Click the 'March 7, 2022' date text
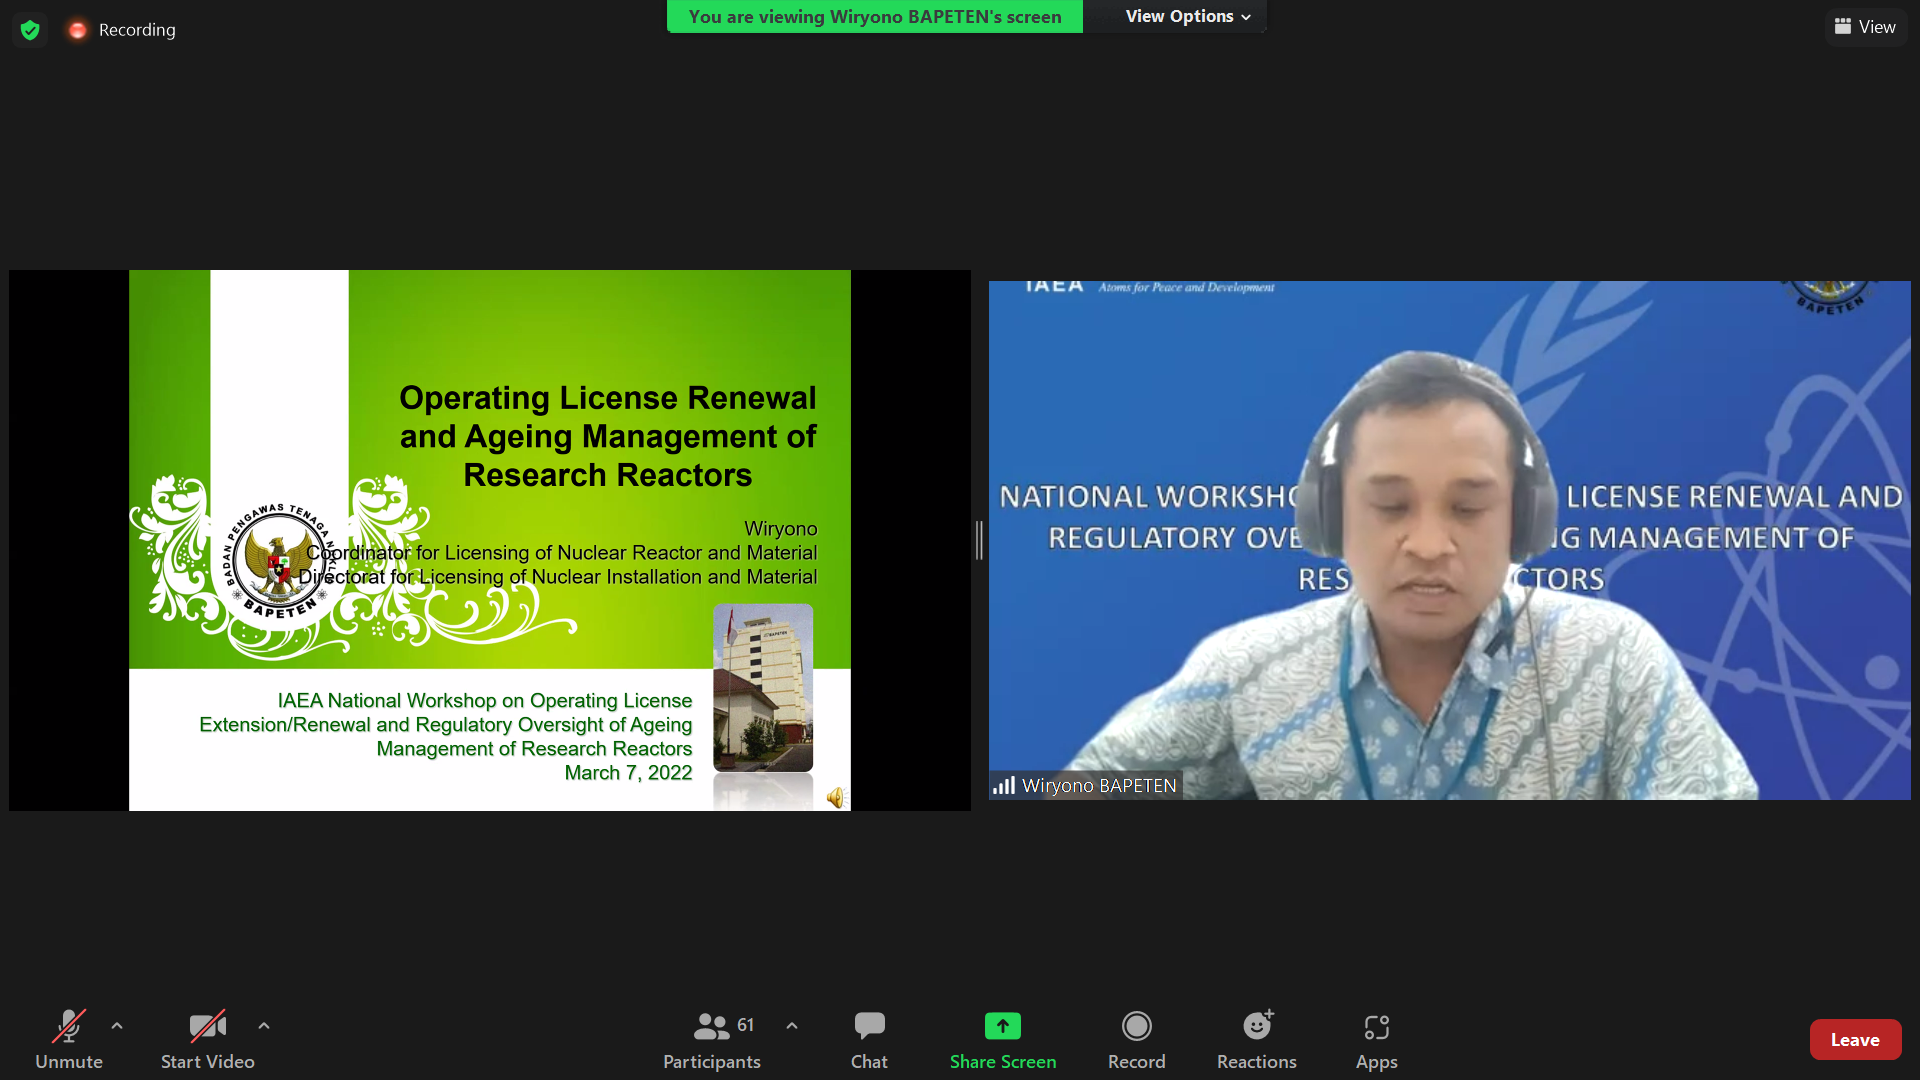The height and width of the screenshot is (1080, 1920). click(x=628, y=773)
